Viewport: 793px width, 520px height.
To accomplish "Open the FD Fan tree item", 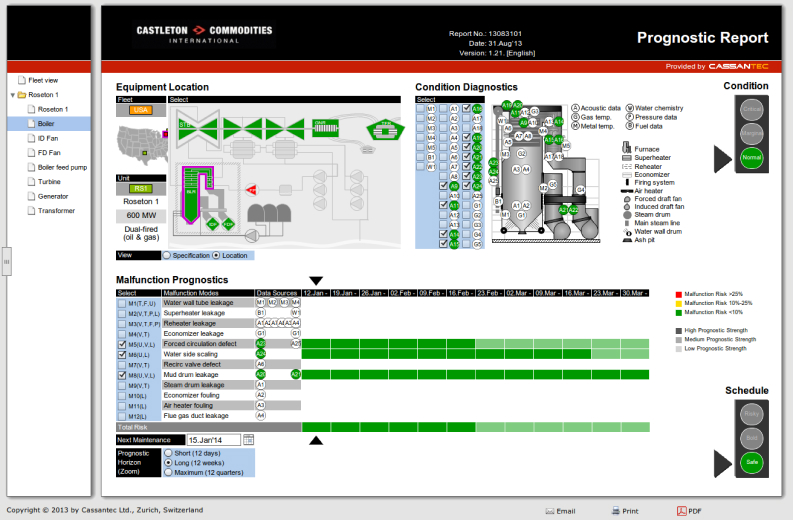I will coord(49,152).
